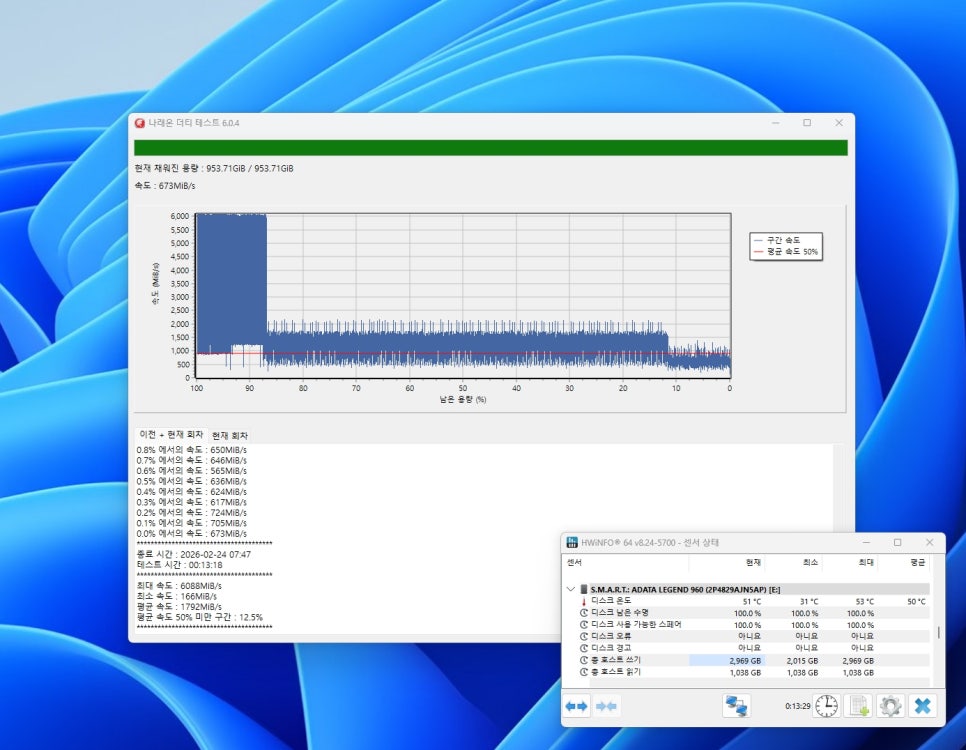966x750 pixels.
Task: Click the expand columns blue arrows icon
Action: [577, 706]
